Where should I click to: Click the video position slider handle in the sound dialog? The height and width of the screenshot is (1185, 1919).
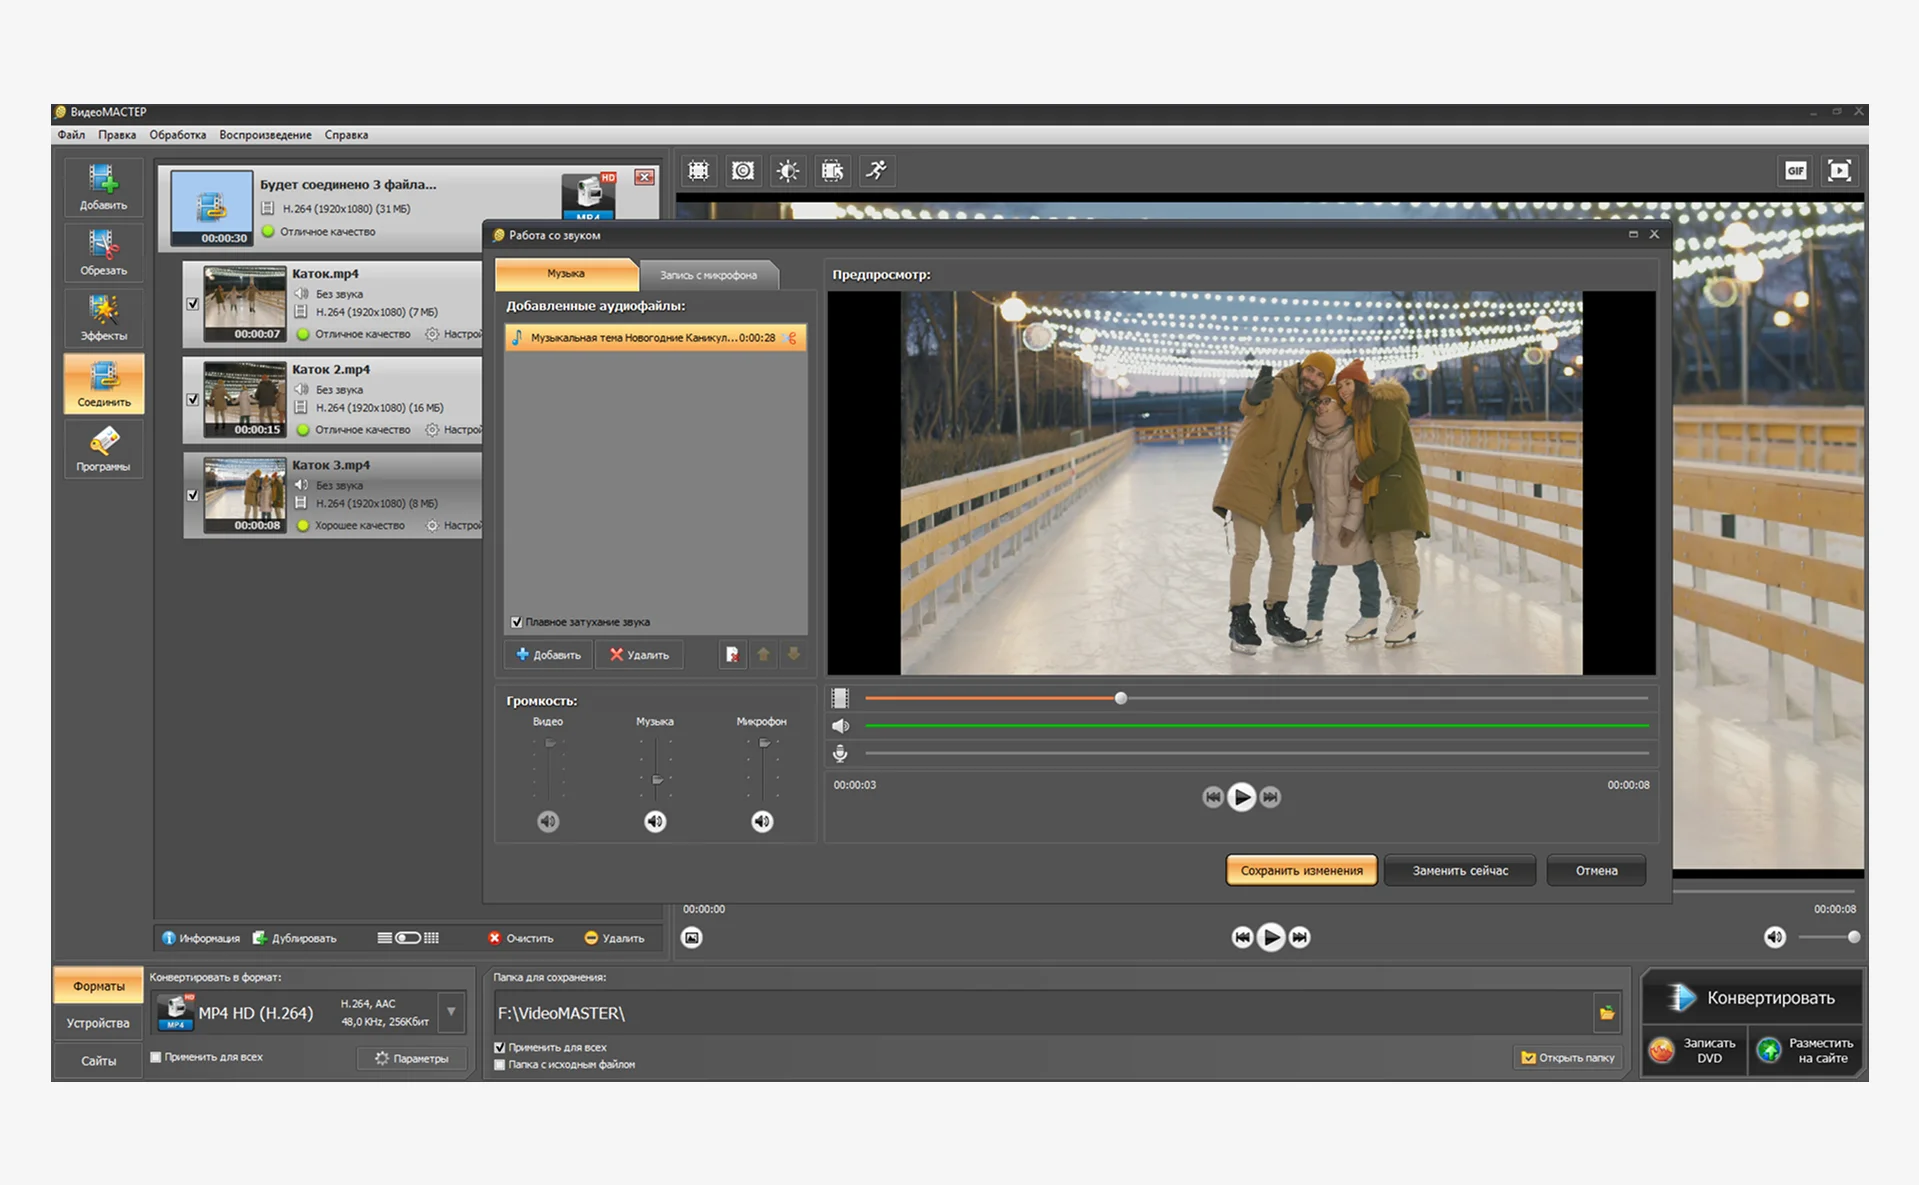(x=1121, y=698)
